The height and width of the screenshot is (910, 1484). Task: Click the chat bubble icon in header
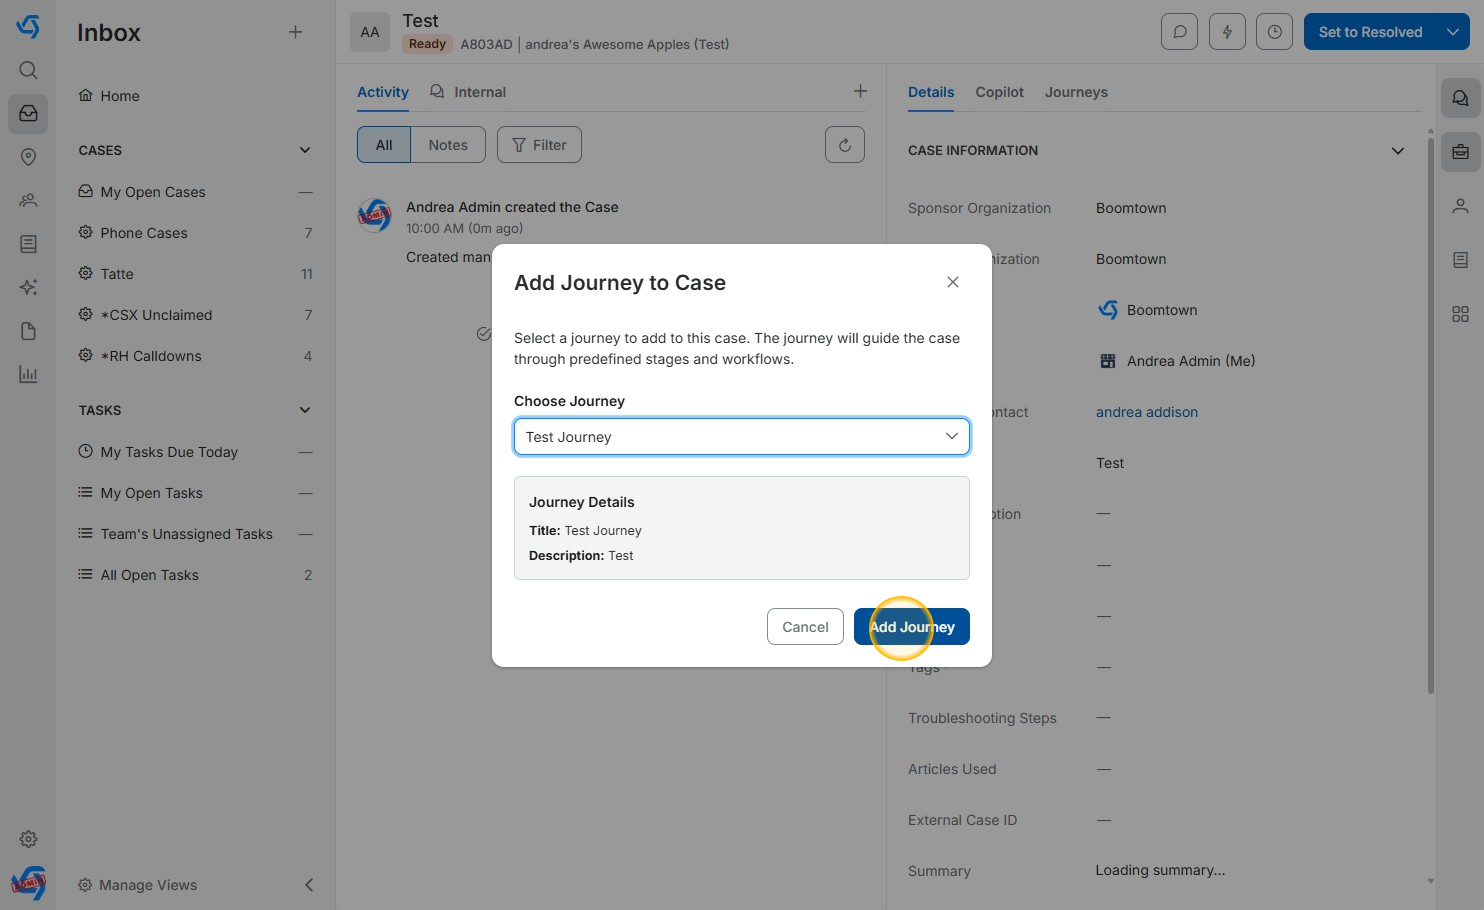point(1179,32)
